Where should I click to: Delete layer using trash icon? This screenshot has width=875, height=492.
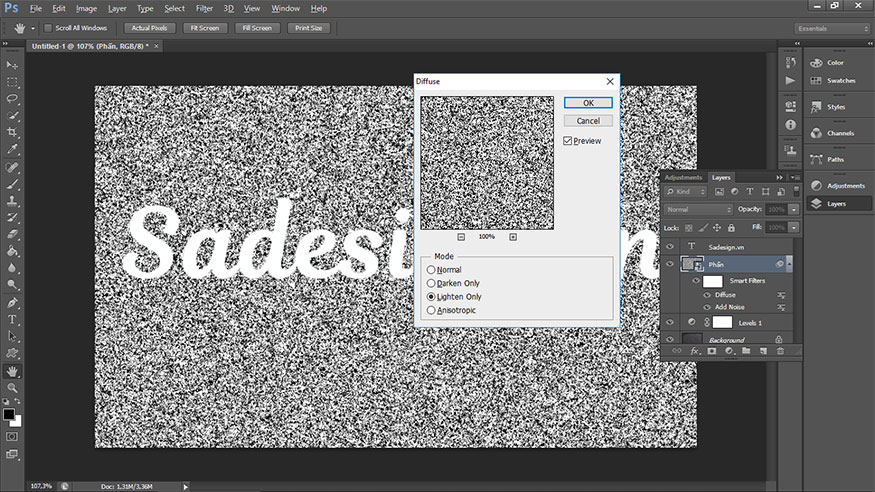780,351
